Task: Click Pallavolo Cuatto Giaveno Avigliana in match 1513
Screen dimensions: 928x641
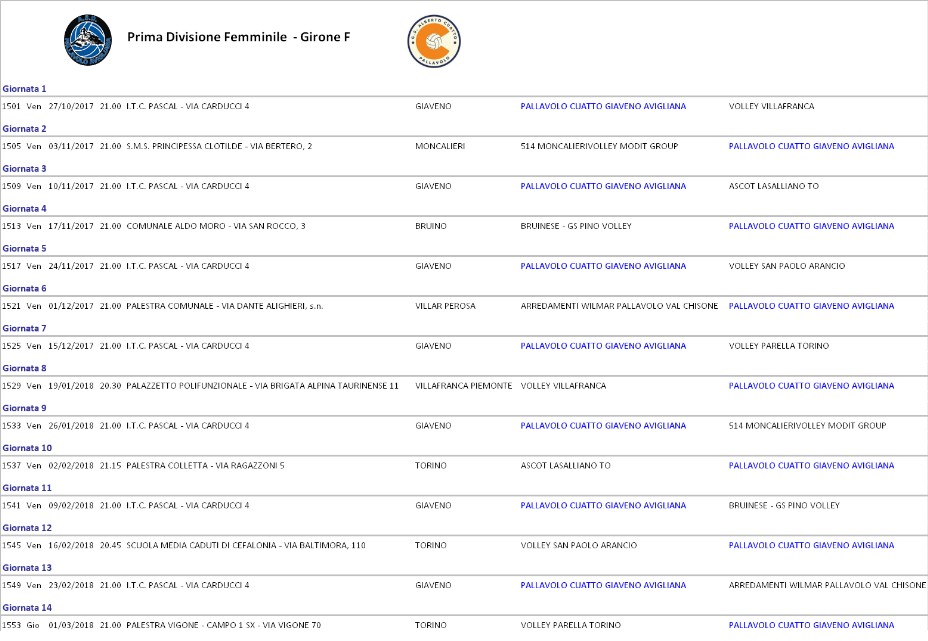Action: 811,226
